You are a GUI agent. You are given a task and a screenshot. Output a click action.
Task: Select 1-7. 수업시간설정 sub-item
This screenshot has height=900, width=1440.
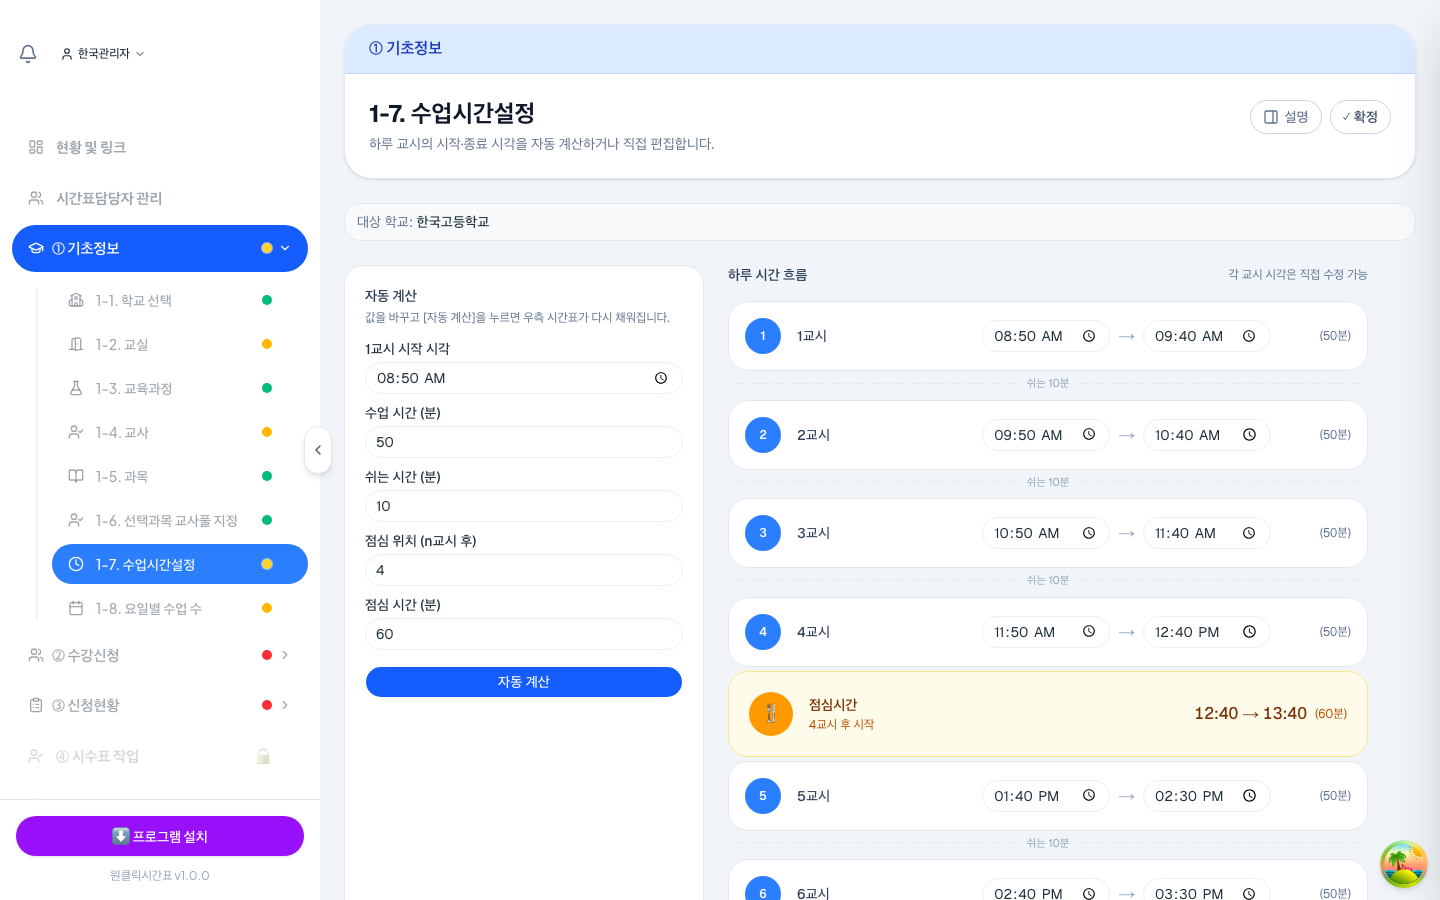[180, 564]
